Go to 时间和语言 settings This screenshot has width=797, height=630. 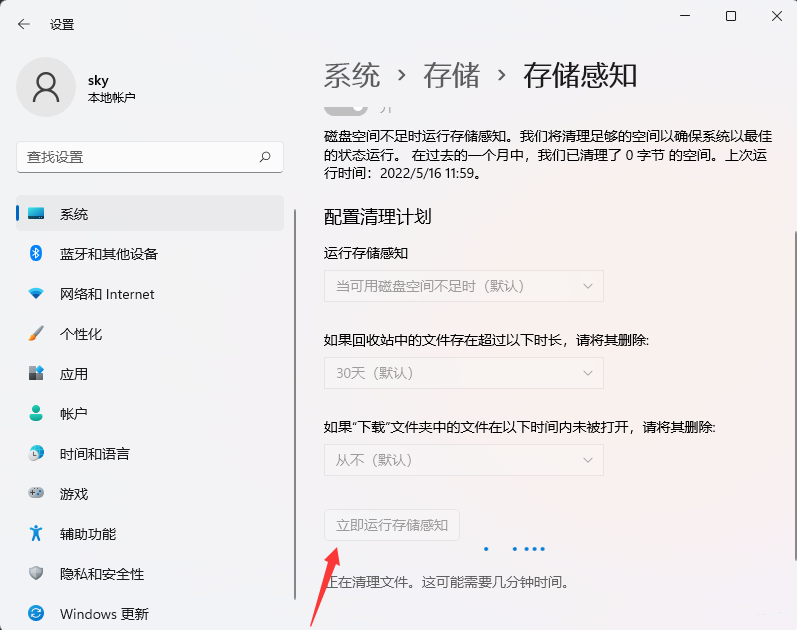coord(94,454)
